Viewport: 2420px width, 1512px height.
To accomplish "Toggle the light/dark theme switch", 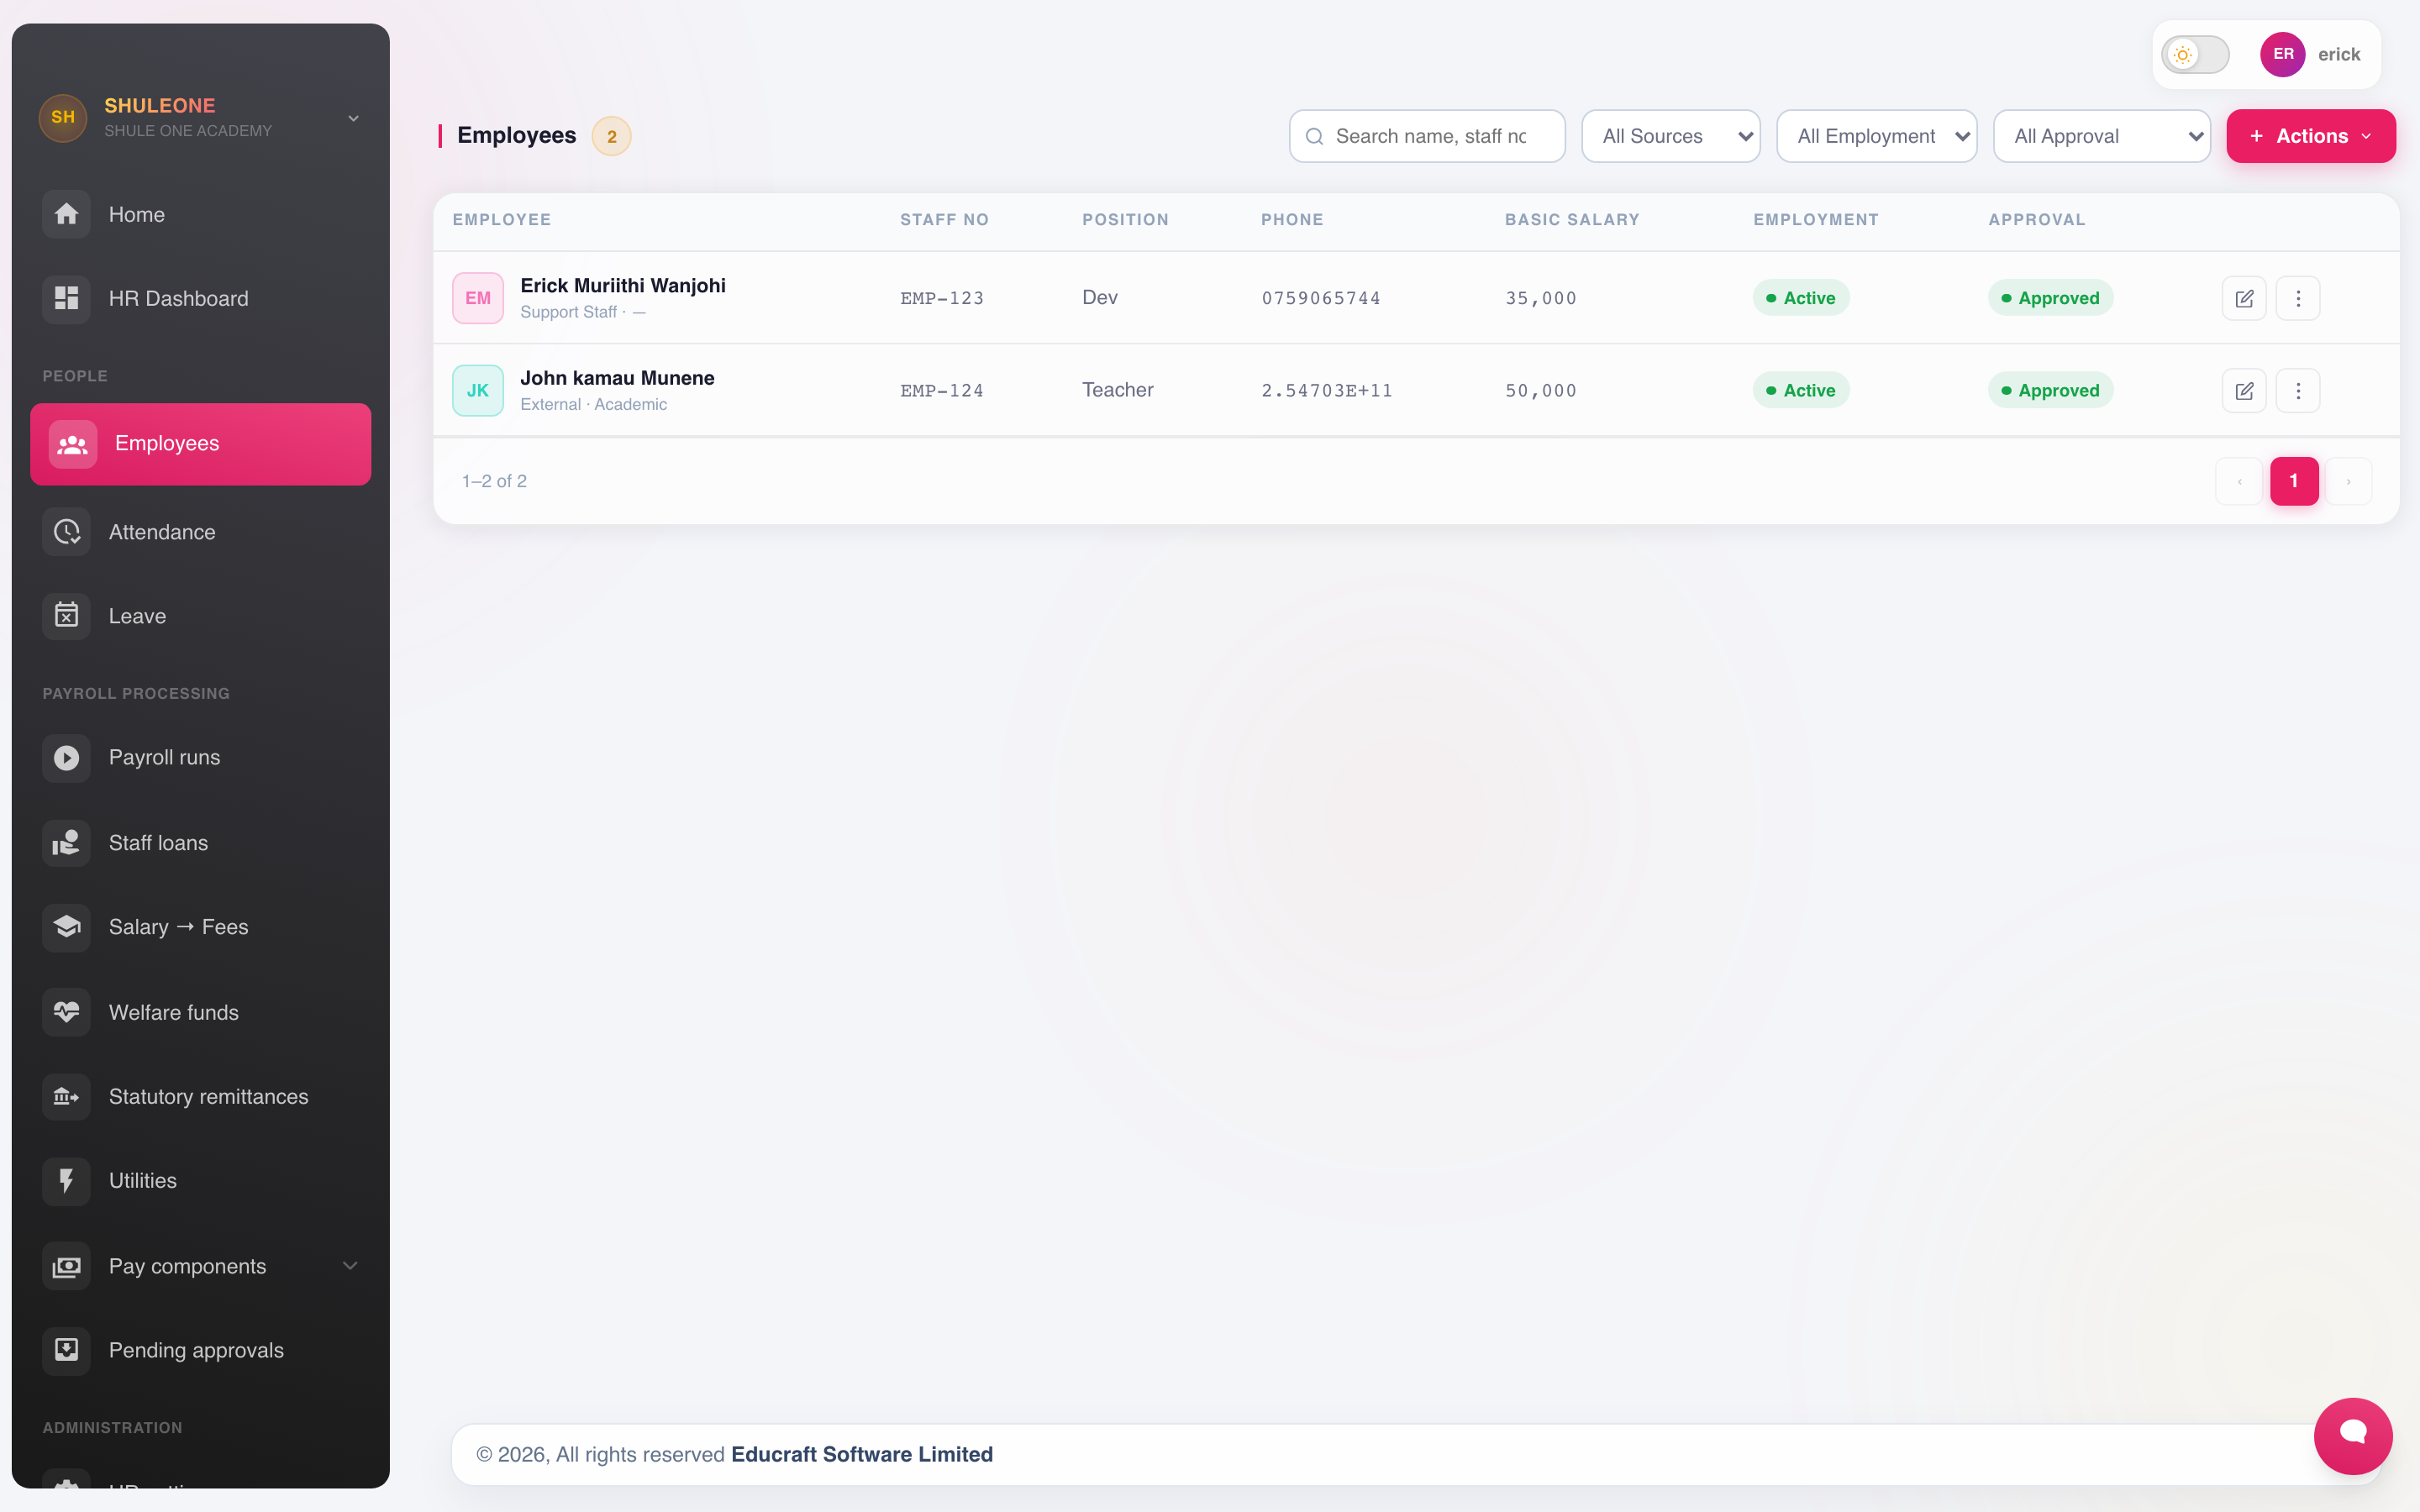I will [2195, 55].
